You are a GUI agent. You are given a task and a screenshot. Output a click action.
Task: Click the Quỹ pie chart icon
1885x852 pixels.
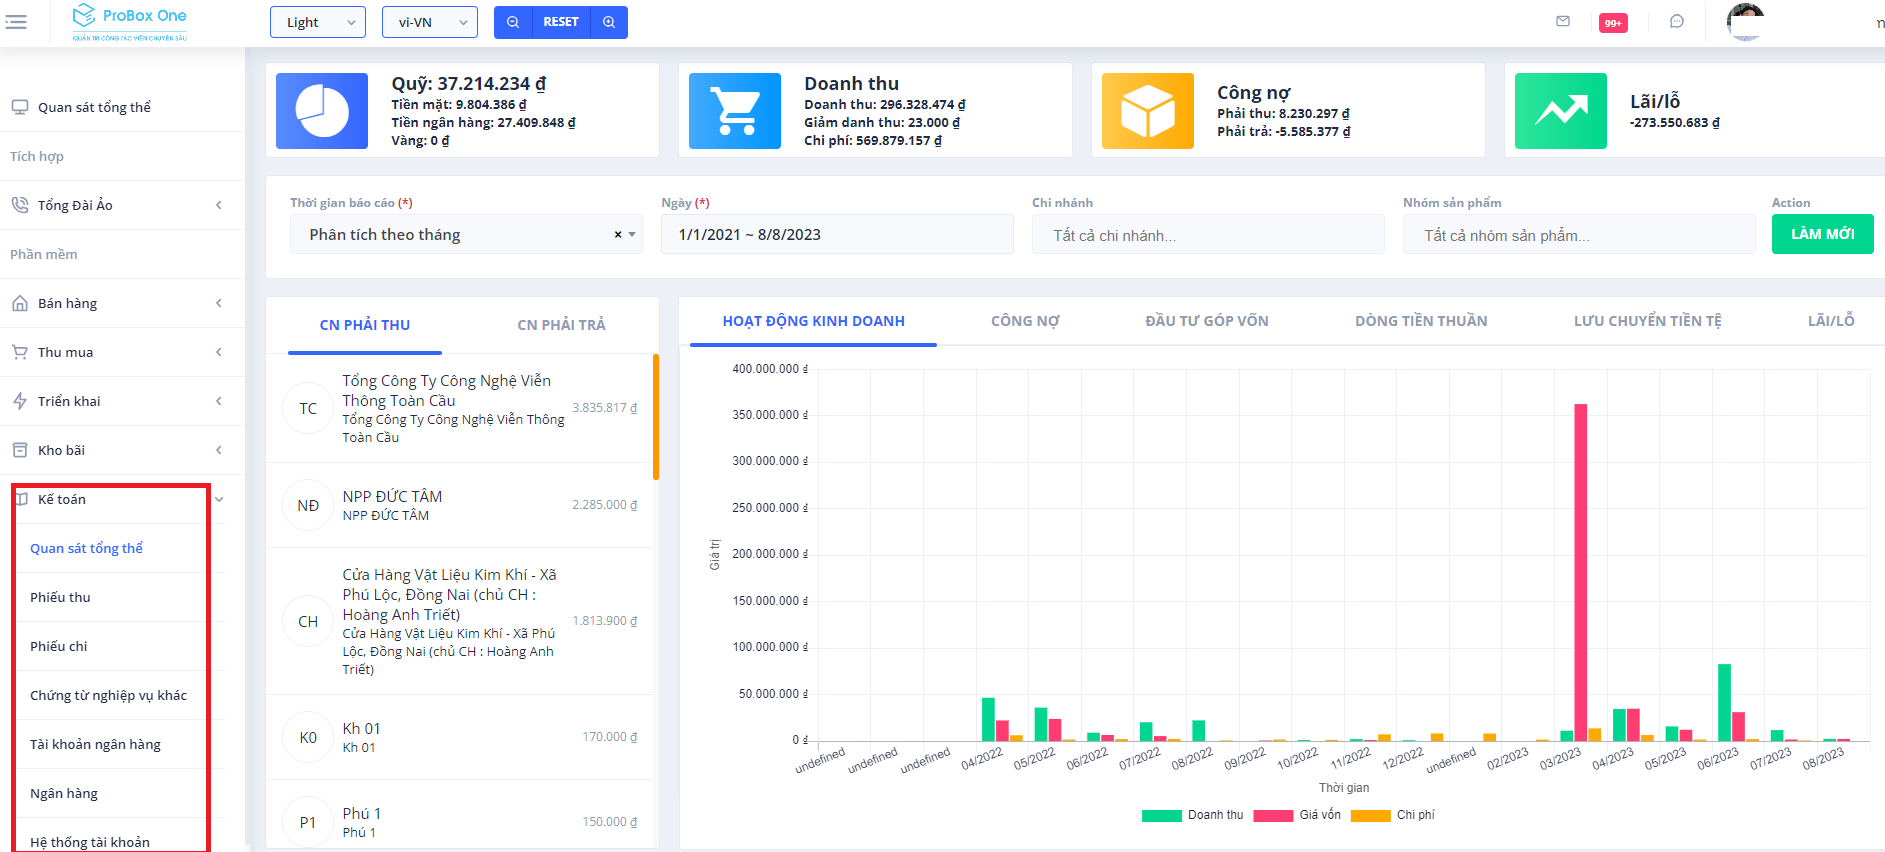pyautogui.click(x=322, y=111)
